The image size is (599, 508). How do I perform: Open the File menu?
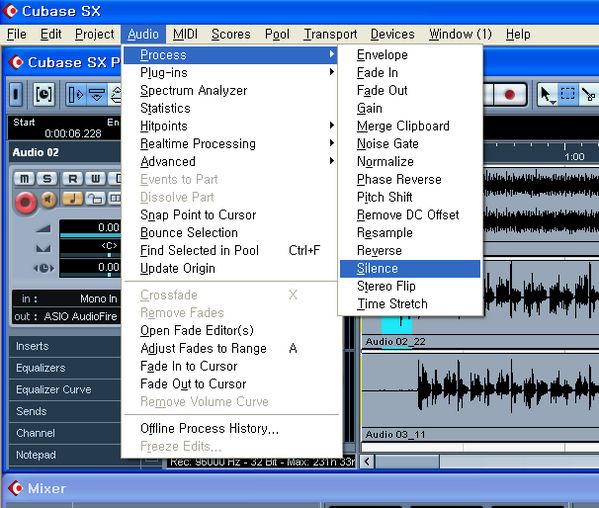[17, 34]
